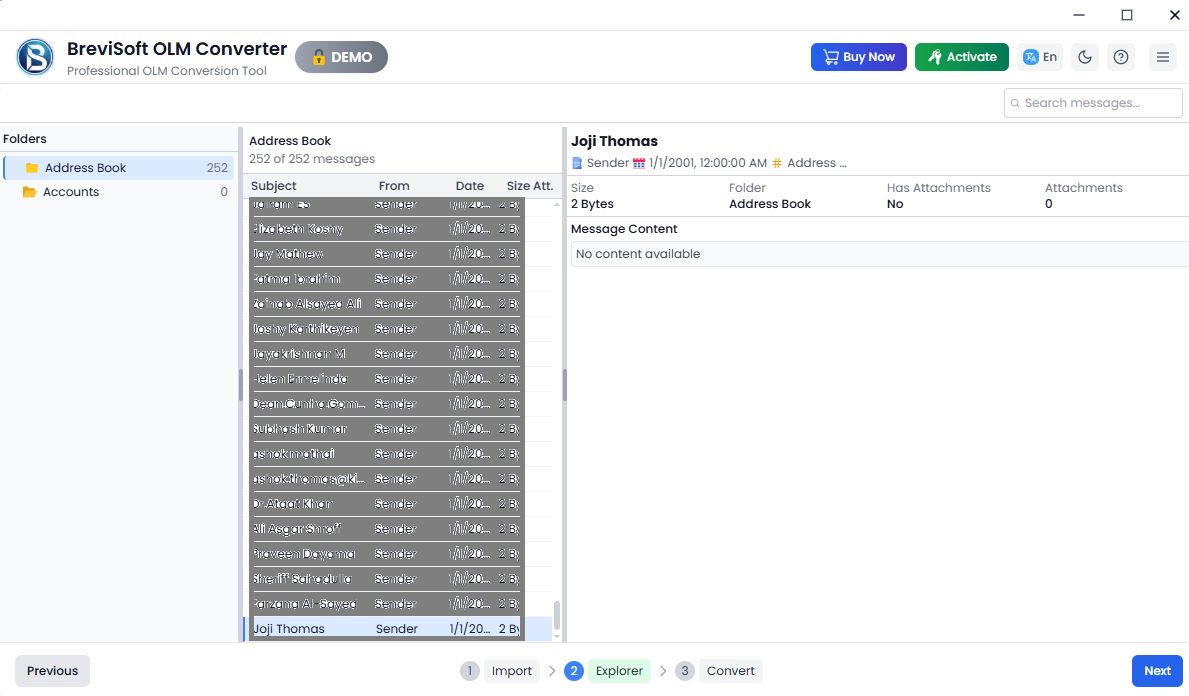Click the Next button
Screen dimensions: 1189x696
coord(1157,671)
